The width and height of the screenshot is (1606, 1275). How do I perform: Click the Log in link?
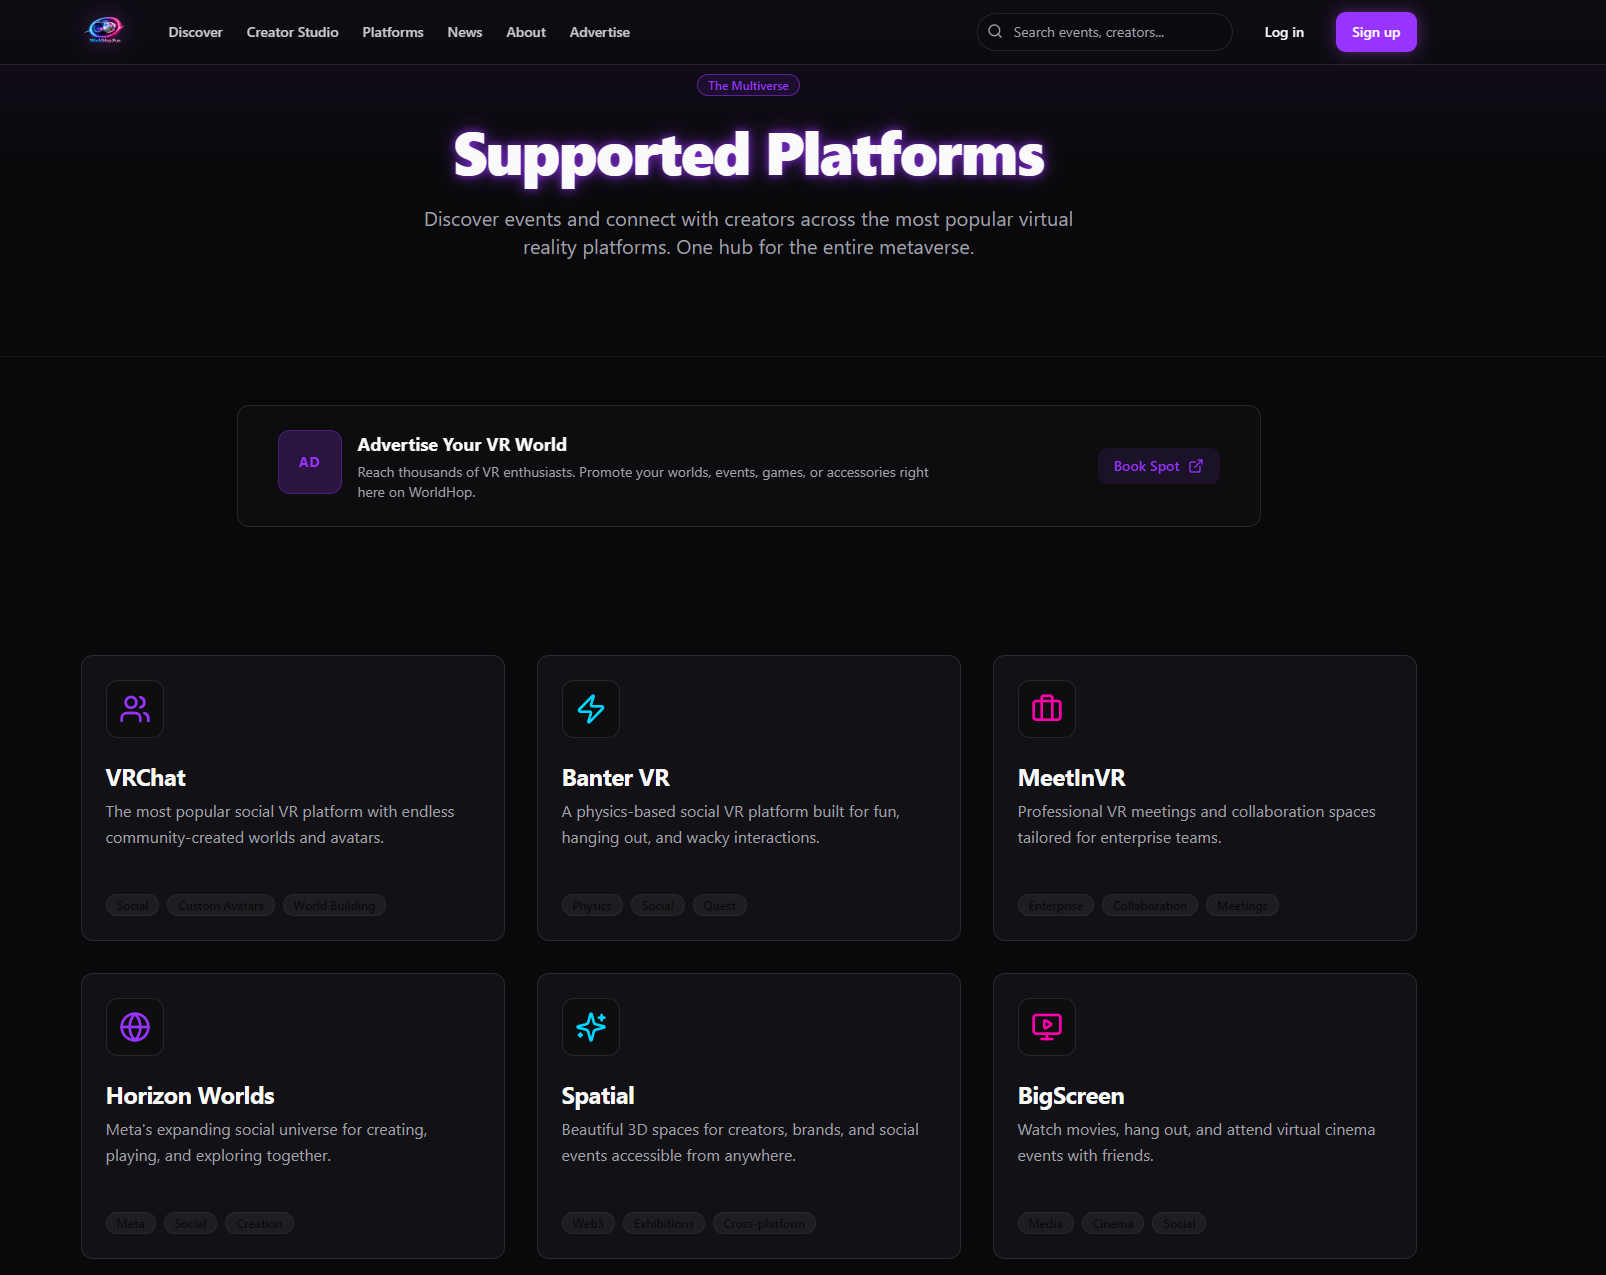click(x=1284, y=32)
